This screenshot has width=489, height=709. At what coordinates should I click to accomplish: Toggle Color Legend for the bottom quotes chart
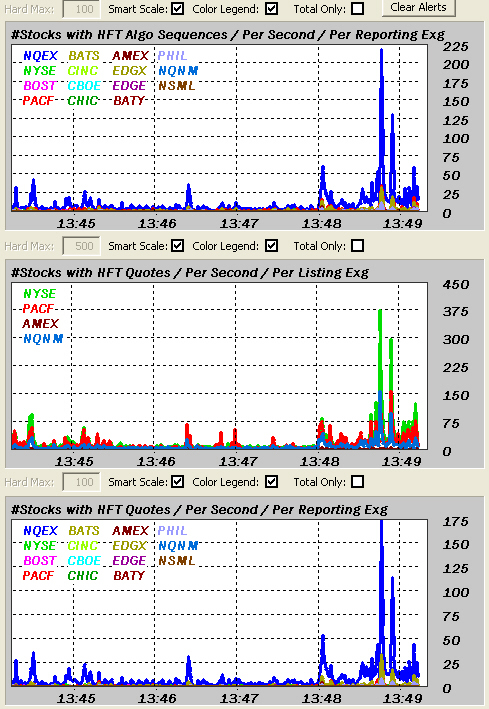click(271, 482)
